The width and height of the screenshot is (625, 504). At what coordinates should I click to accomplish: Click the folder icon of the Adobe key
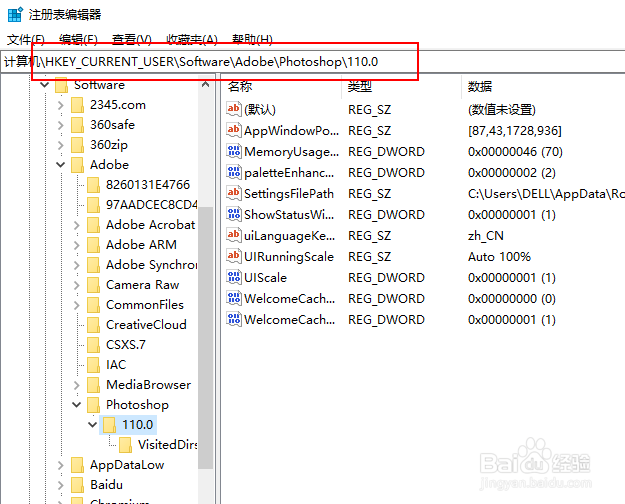(x=77, y=165)
